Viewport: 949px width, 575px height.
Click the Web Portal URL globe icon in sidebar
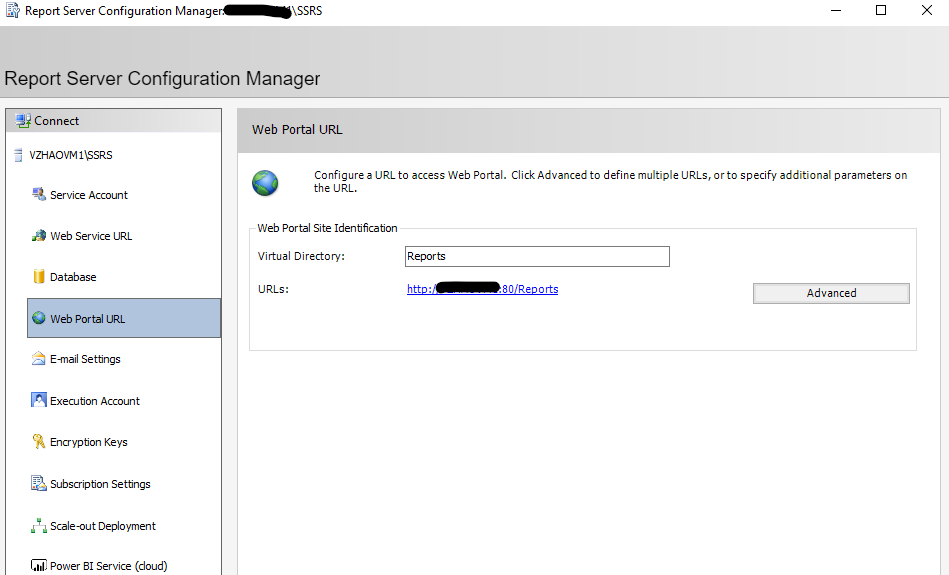[x=39, y=318]
